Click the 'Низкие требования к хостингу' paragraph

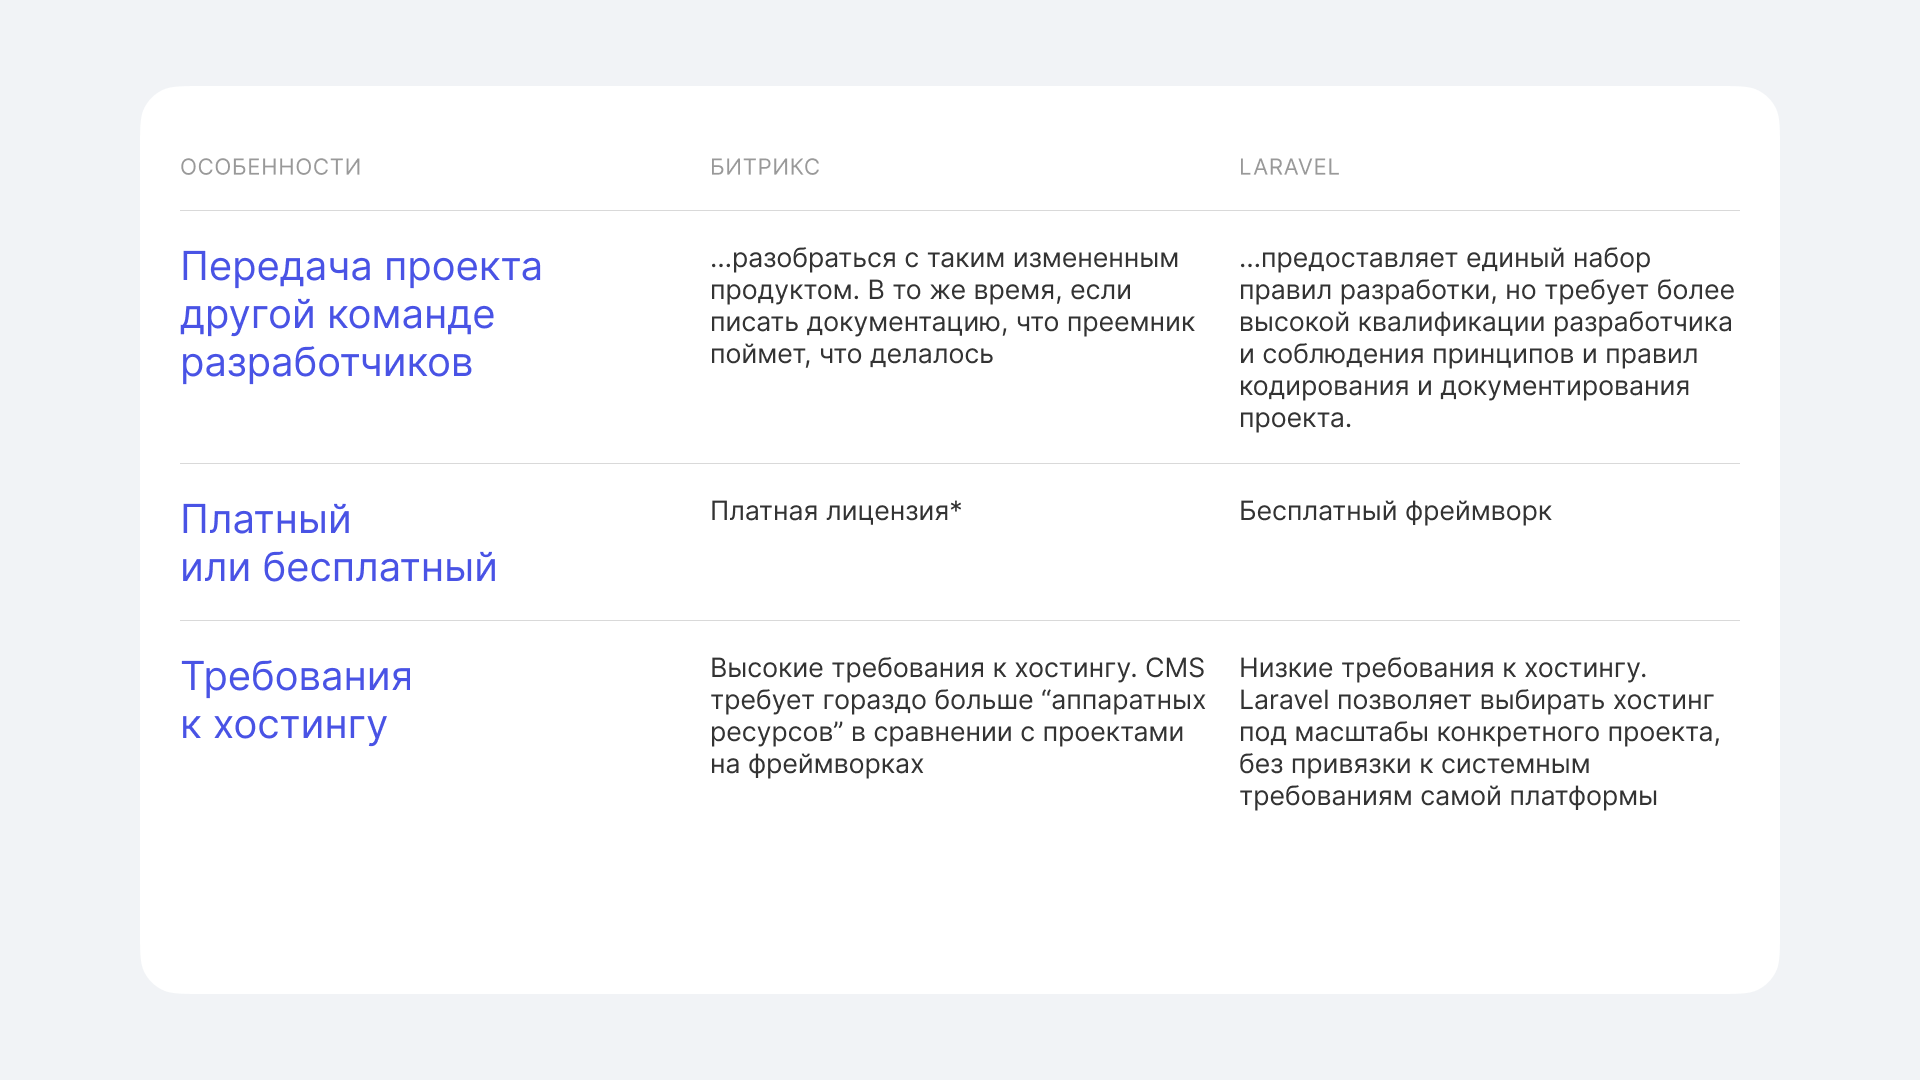pos(1479,732)
